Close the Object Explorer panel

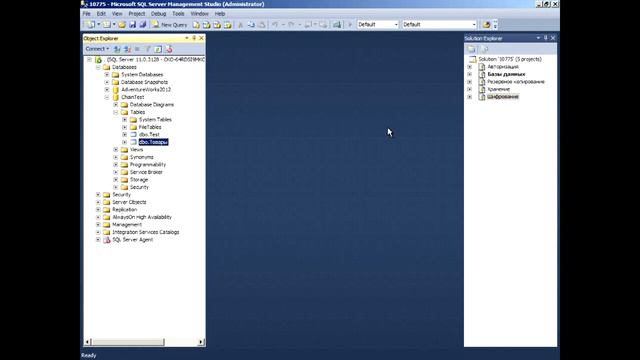pyautogui.click(x=201, y=38)
